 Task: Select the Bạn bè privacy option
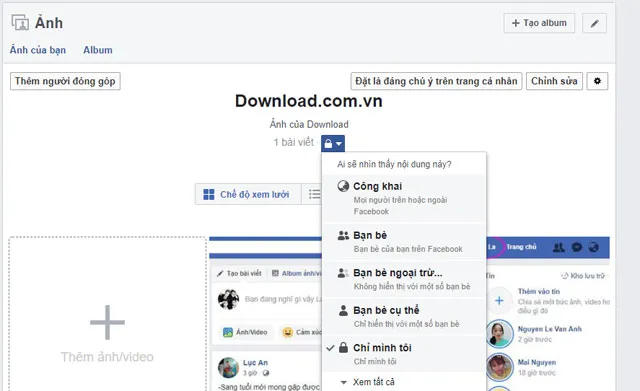(x=404, y=242)
